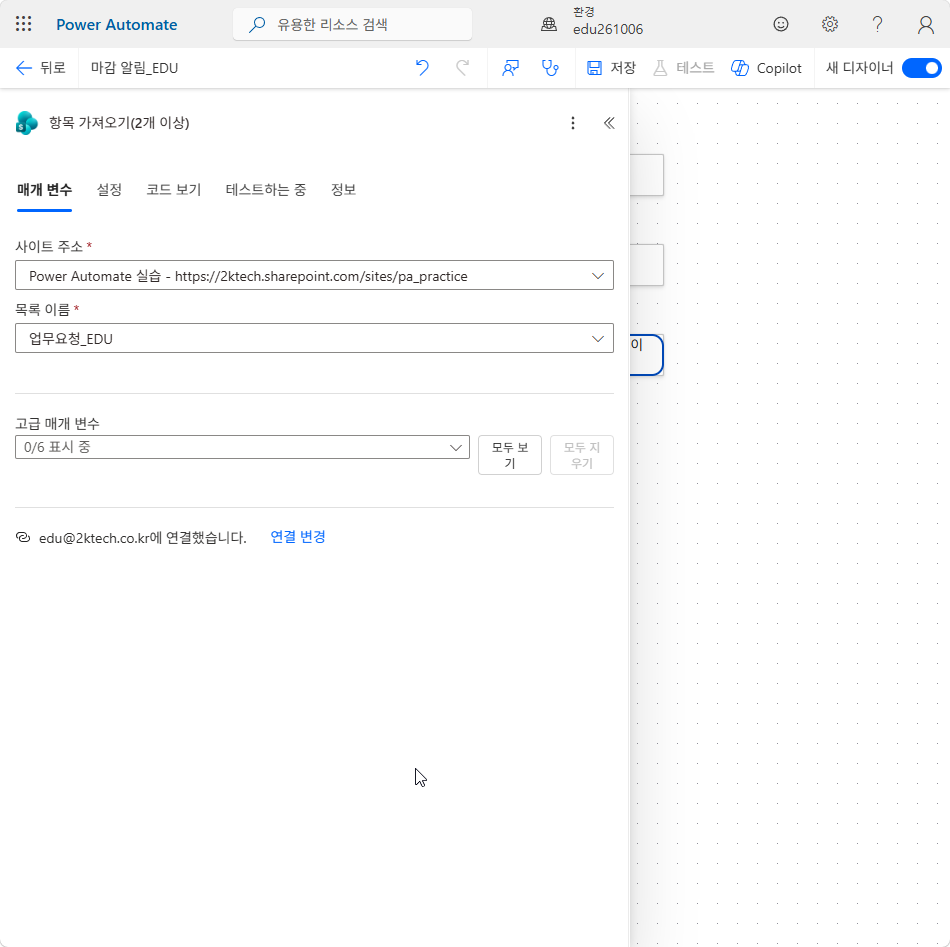Click the SharePoint action icon
Viewport: 950px width, 947px height.
click(x=27, y=123)
